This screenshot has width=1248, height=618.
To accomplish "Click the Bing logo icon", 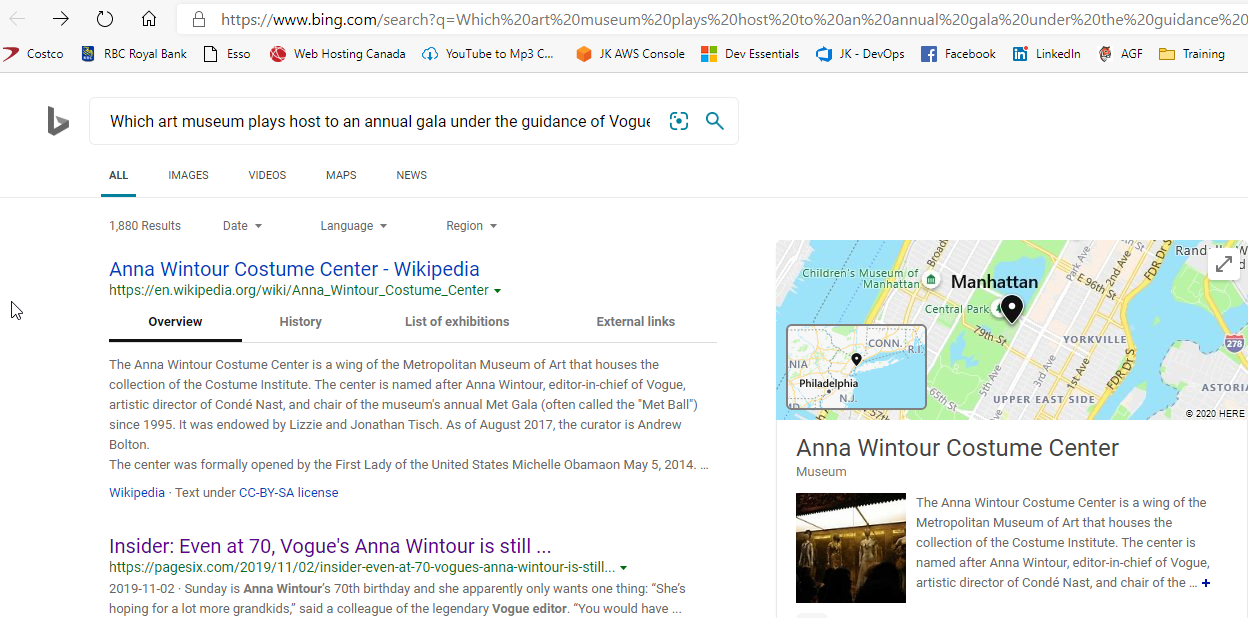I will (58, 121).
